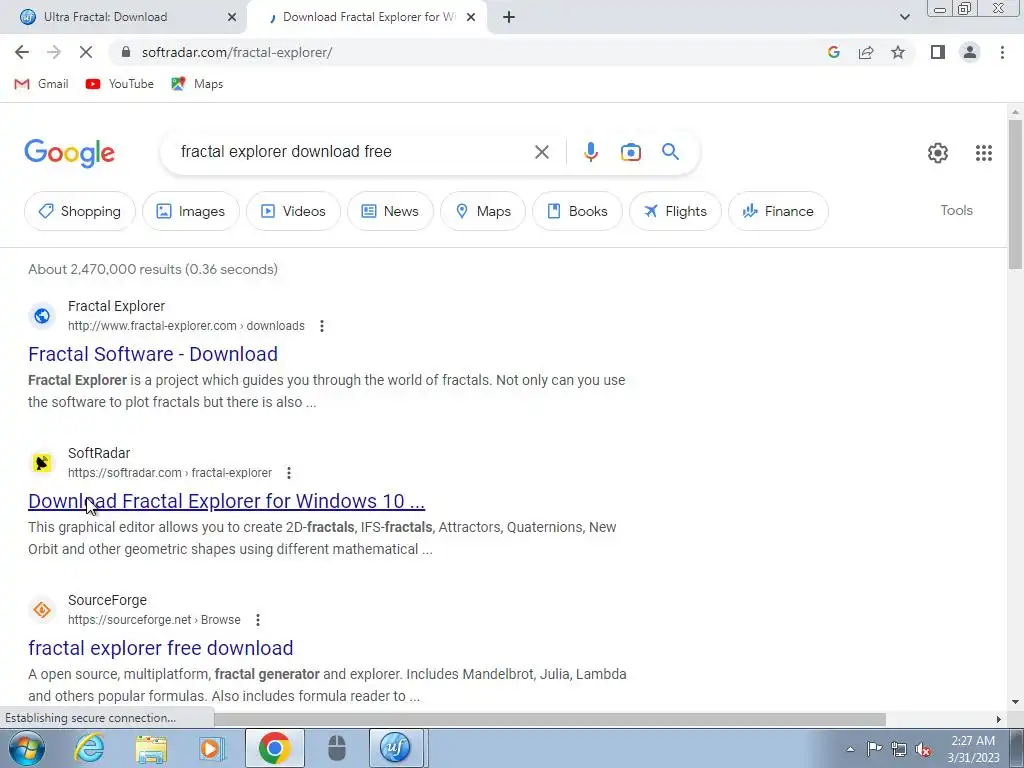Open Gmail bookmark
1024x768 pixels.
41,84
